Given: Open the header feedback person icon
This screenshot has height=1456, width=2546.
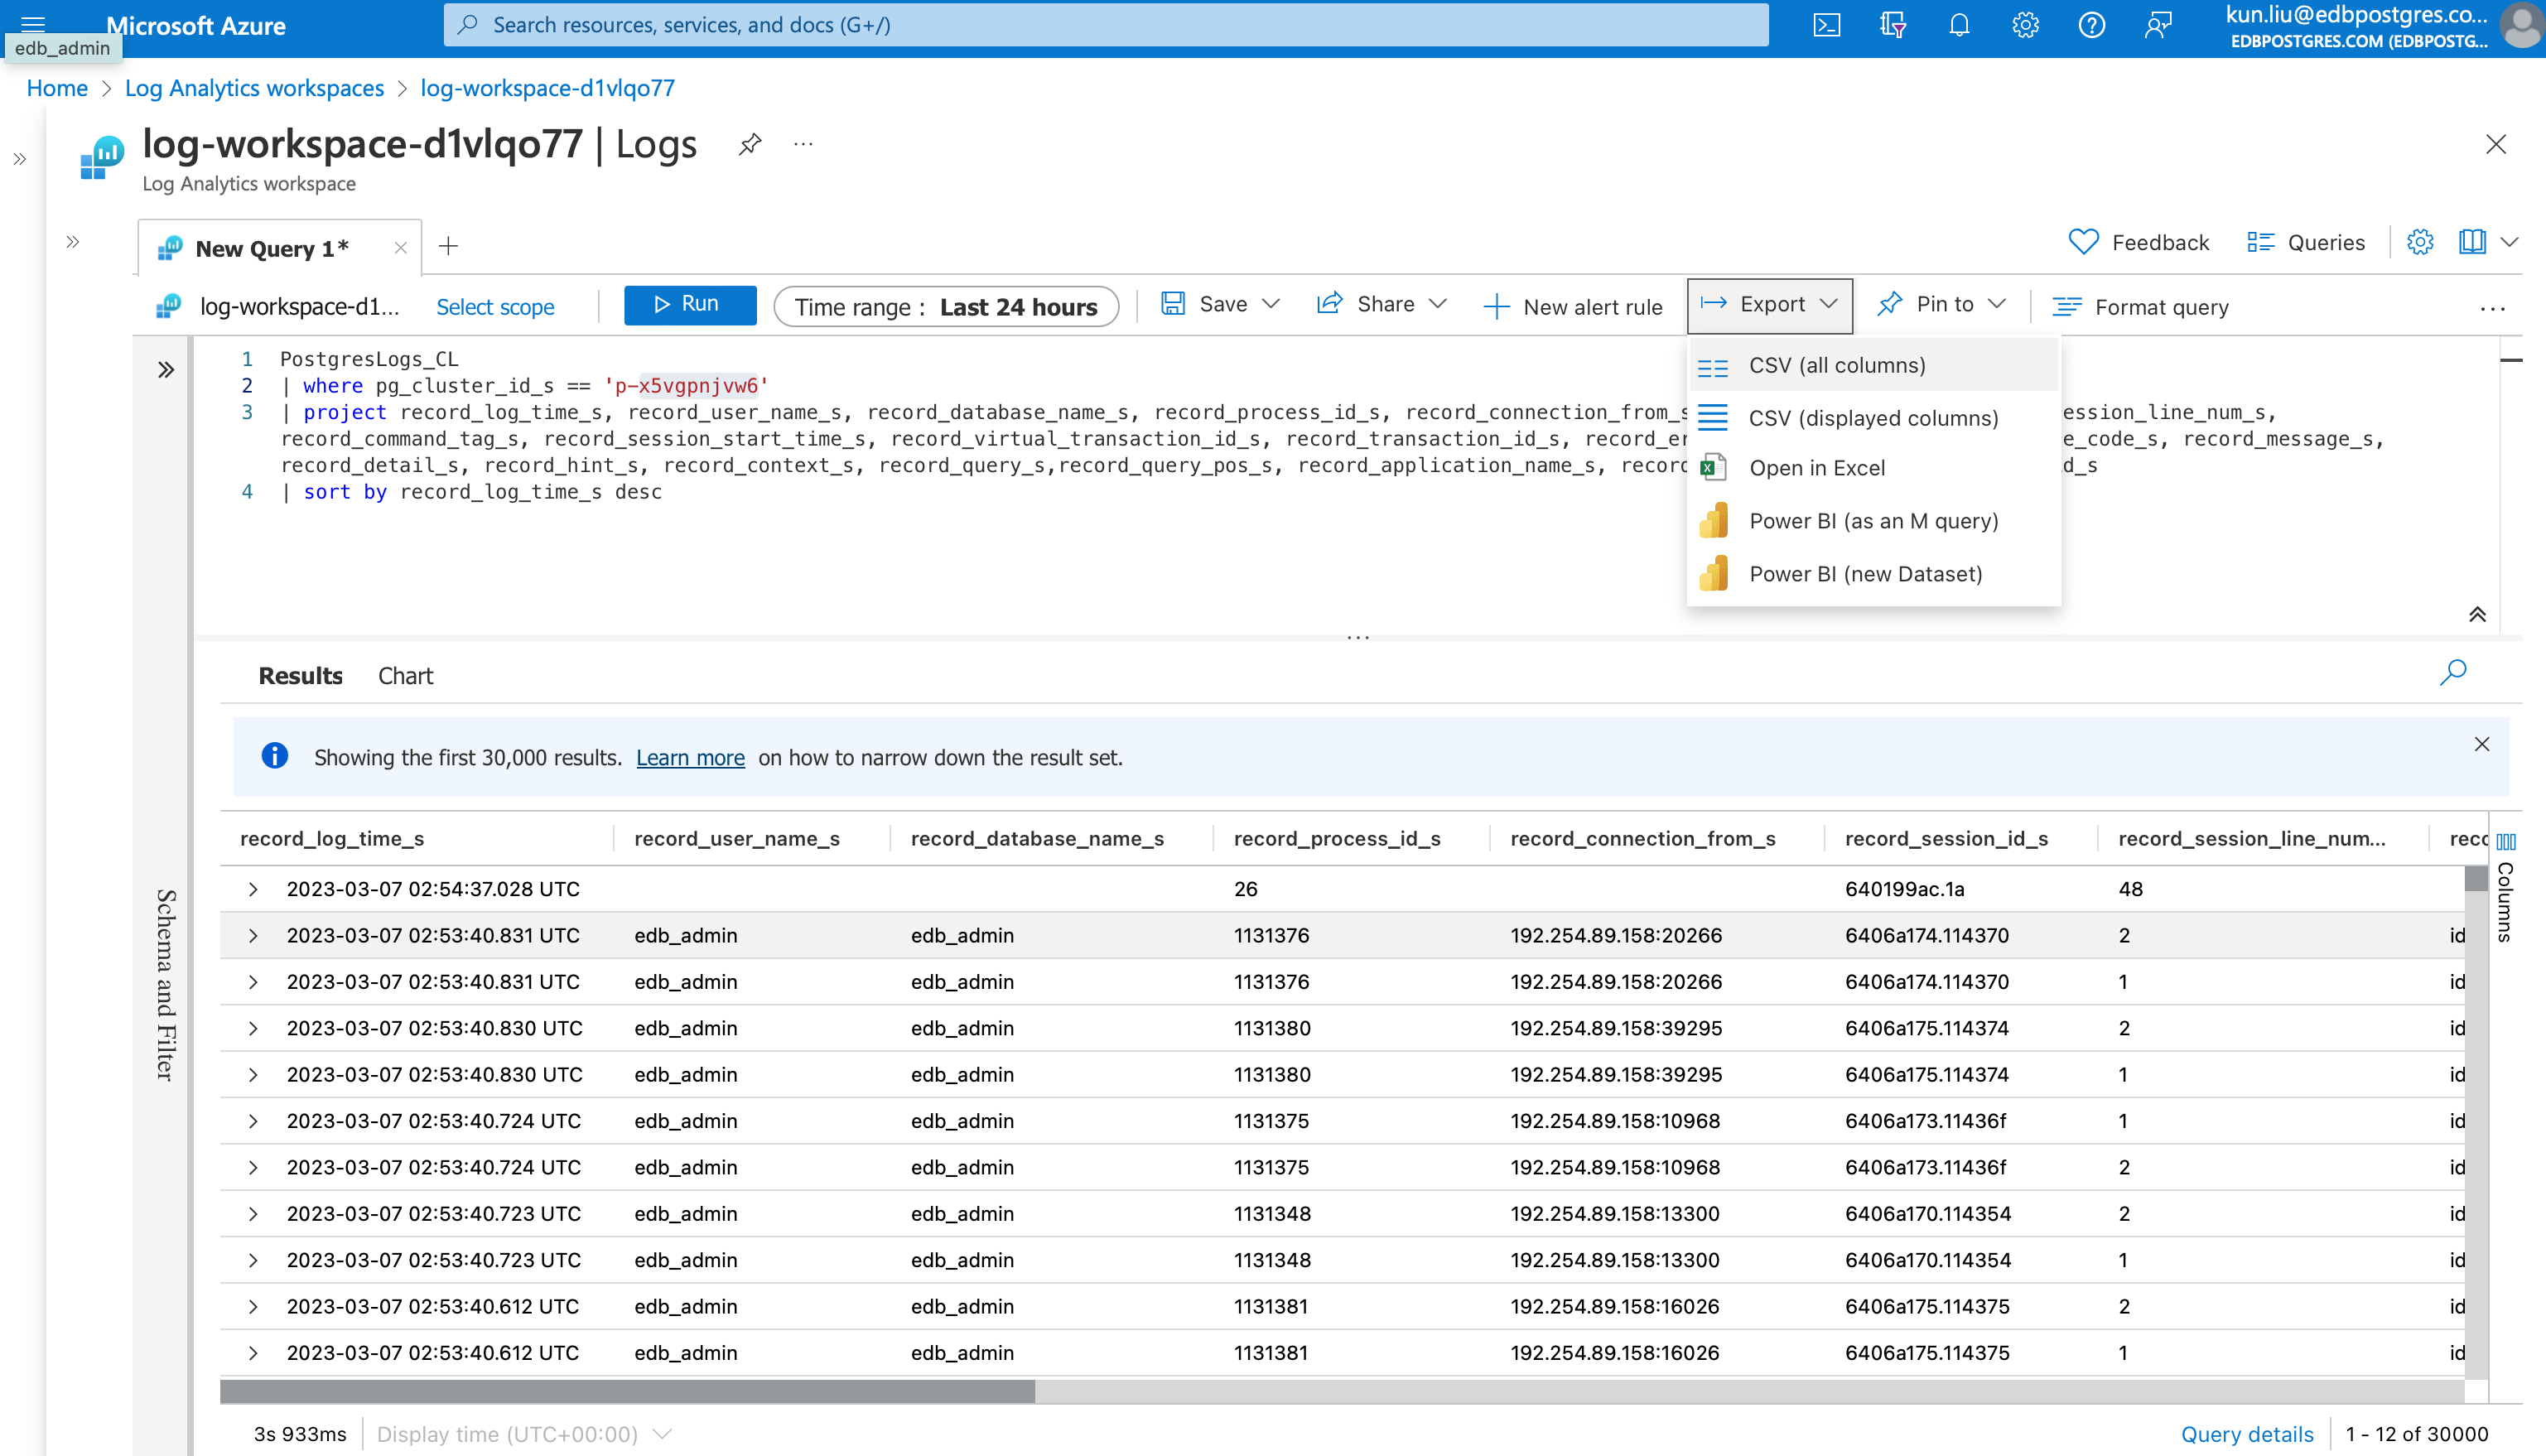Looking at the screenshot, I should click(x=2158, y=25).
